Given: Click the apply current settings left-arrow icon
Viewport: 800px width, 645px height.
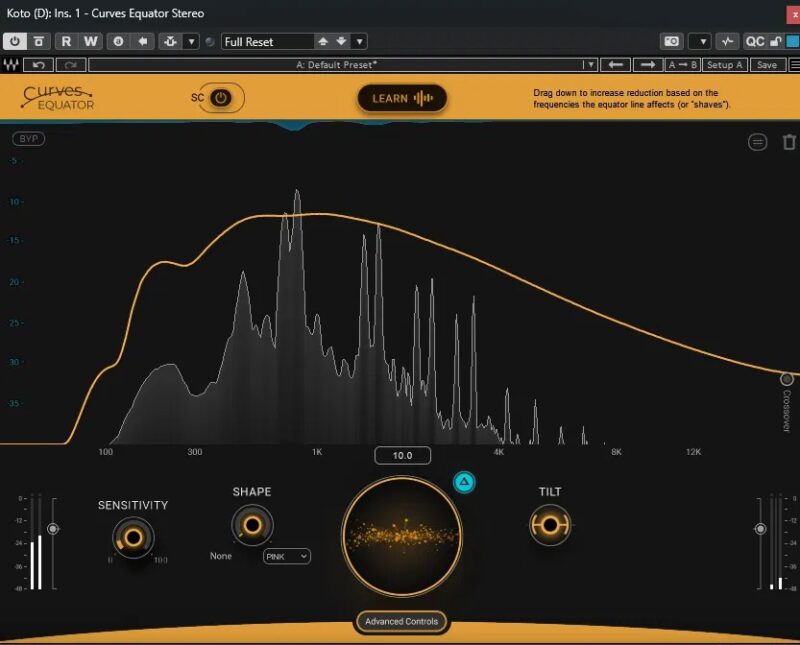Looking at the screenshot, I should coord(143,41).
